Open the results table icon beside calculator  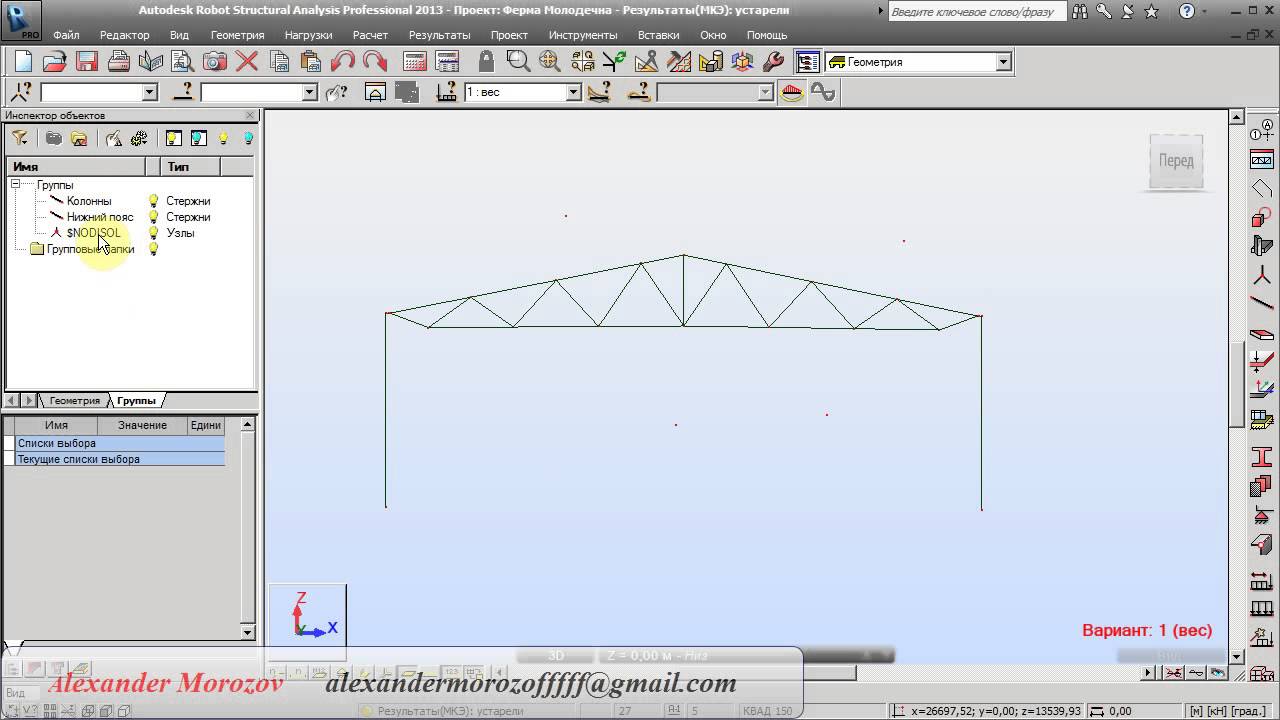[447, 62]
